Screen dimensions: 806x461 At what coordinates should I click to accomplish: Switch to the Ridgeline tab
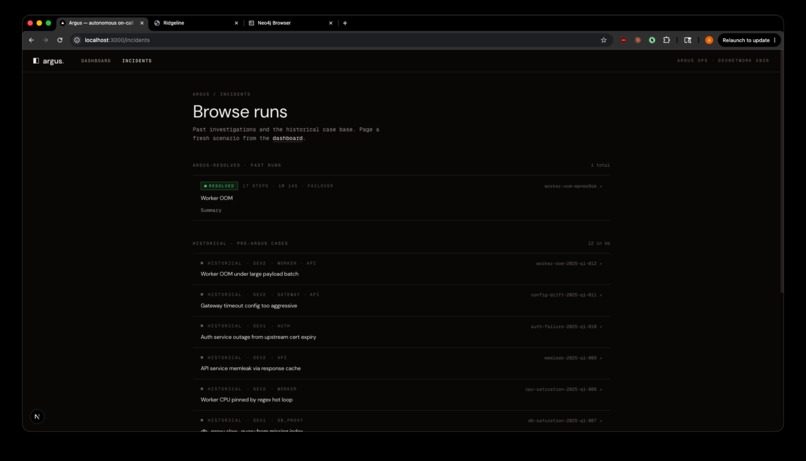[x=197, y=23]
